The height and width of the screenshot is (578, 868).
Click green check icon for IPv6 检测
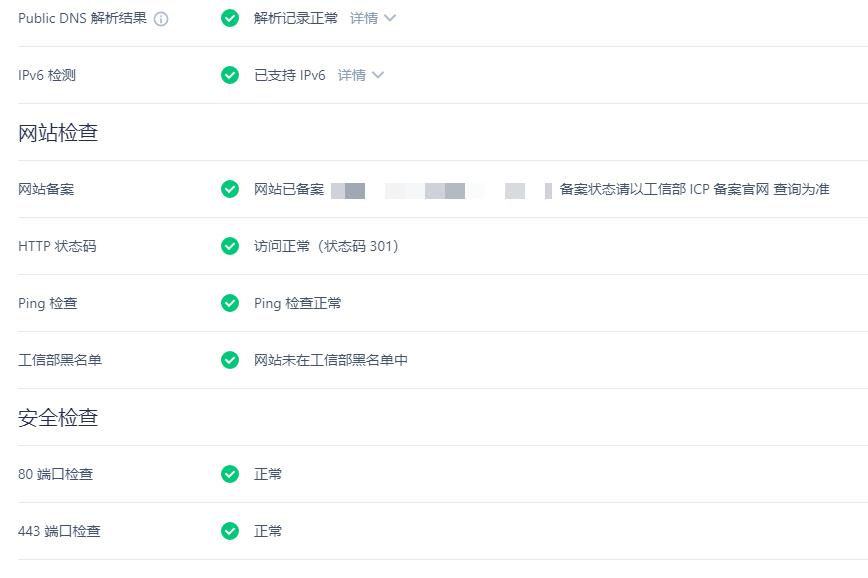coord(230,75)
